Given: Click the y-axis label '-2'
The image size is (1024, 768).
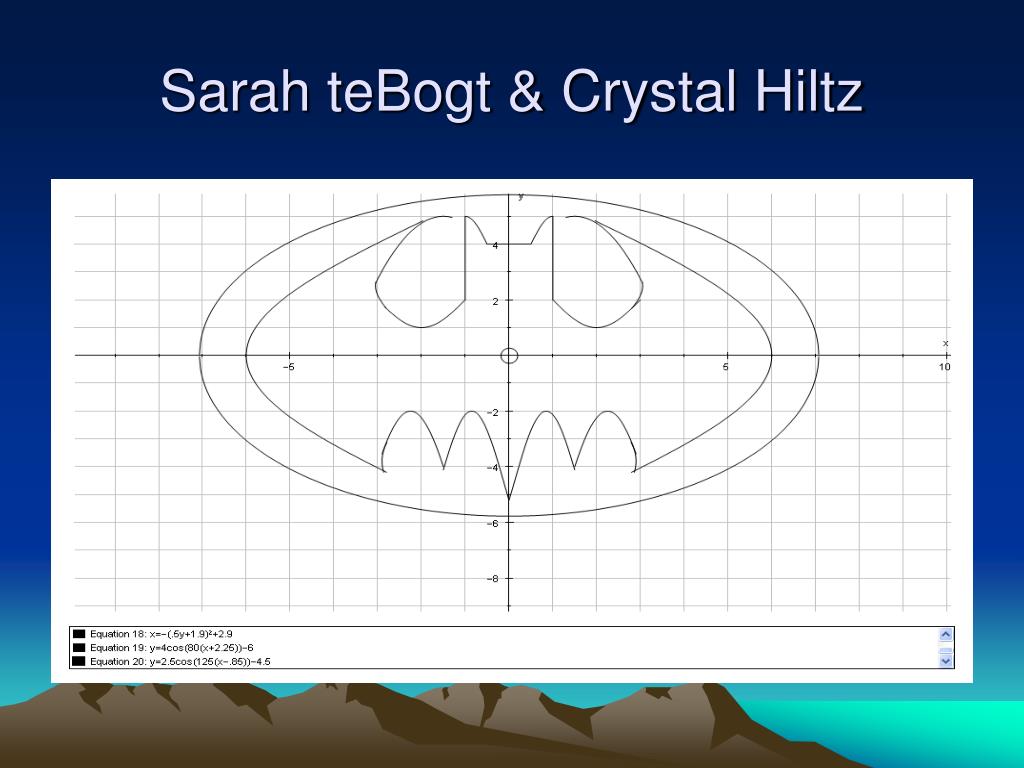Looking at the screenshot, I should coord(492,412).
